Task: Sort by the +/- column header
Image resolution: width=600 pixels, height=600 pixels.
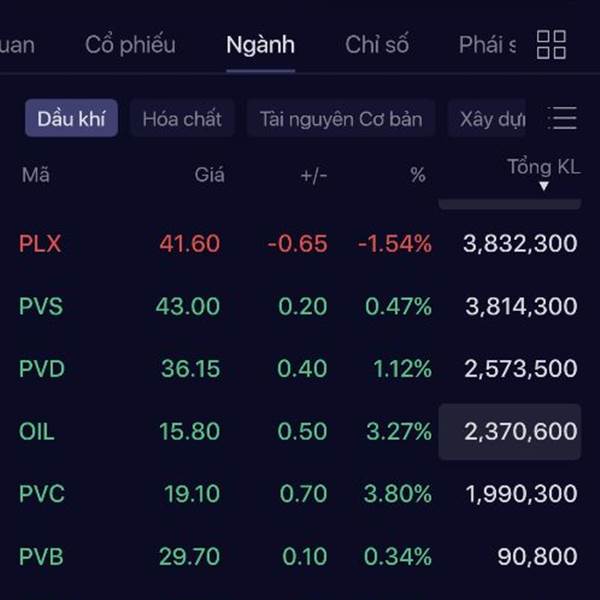Action: pyautogui.click(x=313, y=175)
